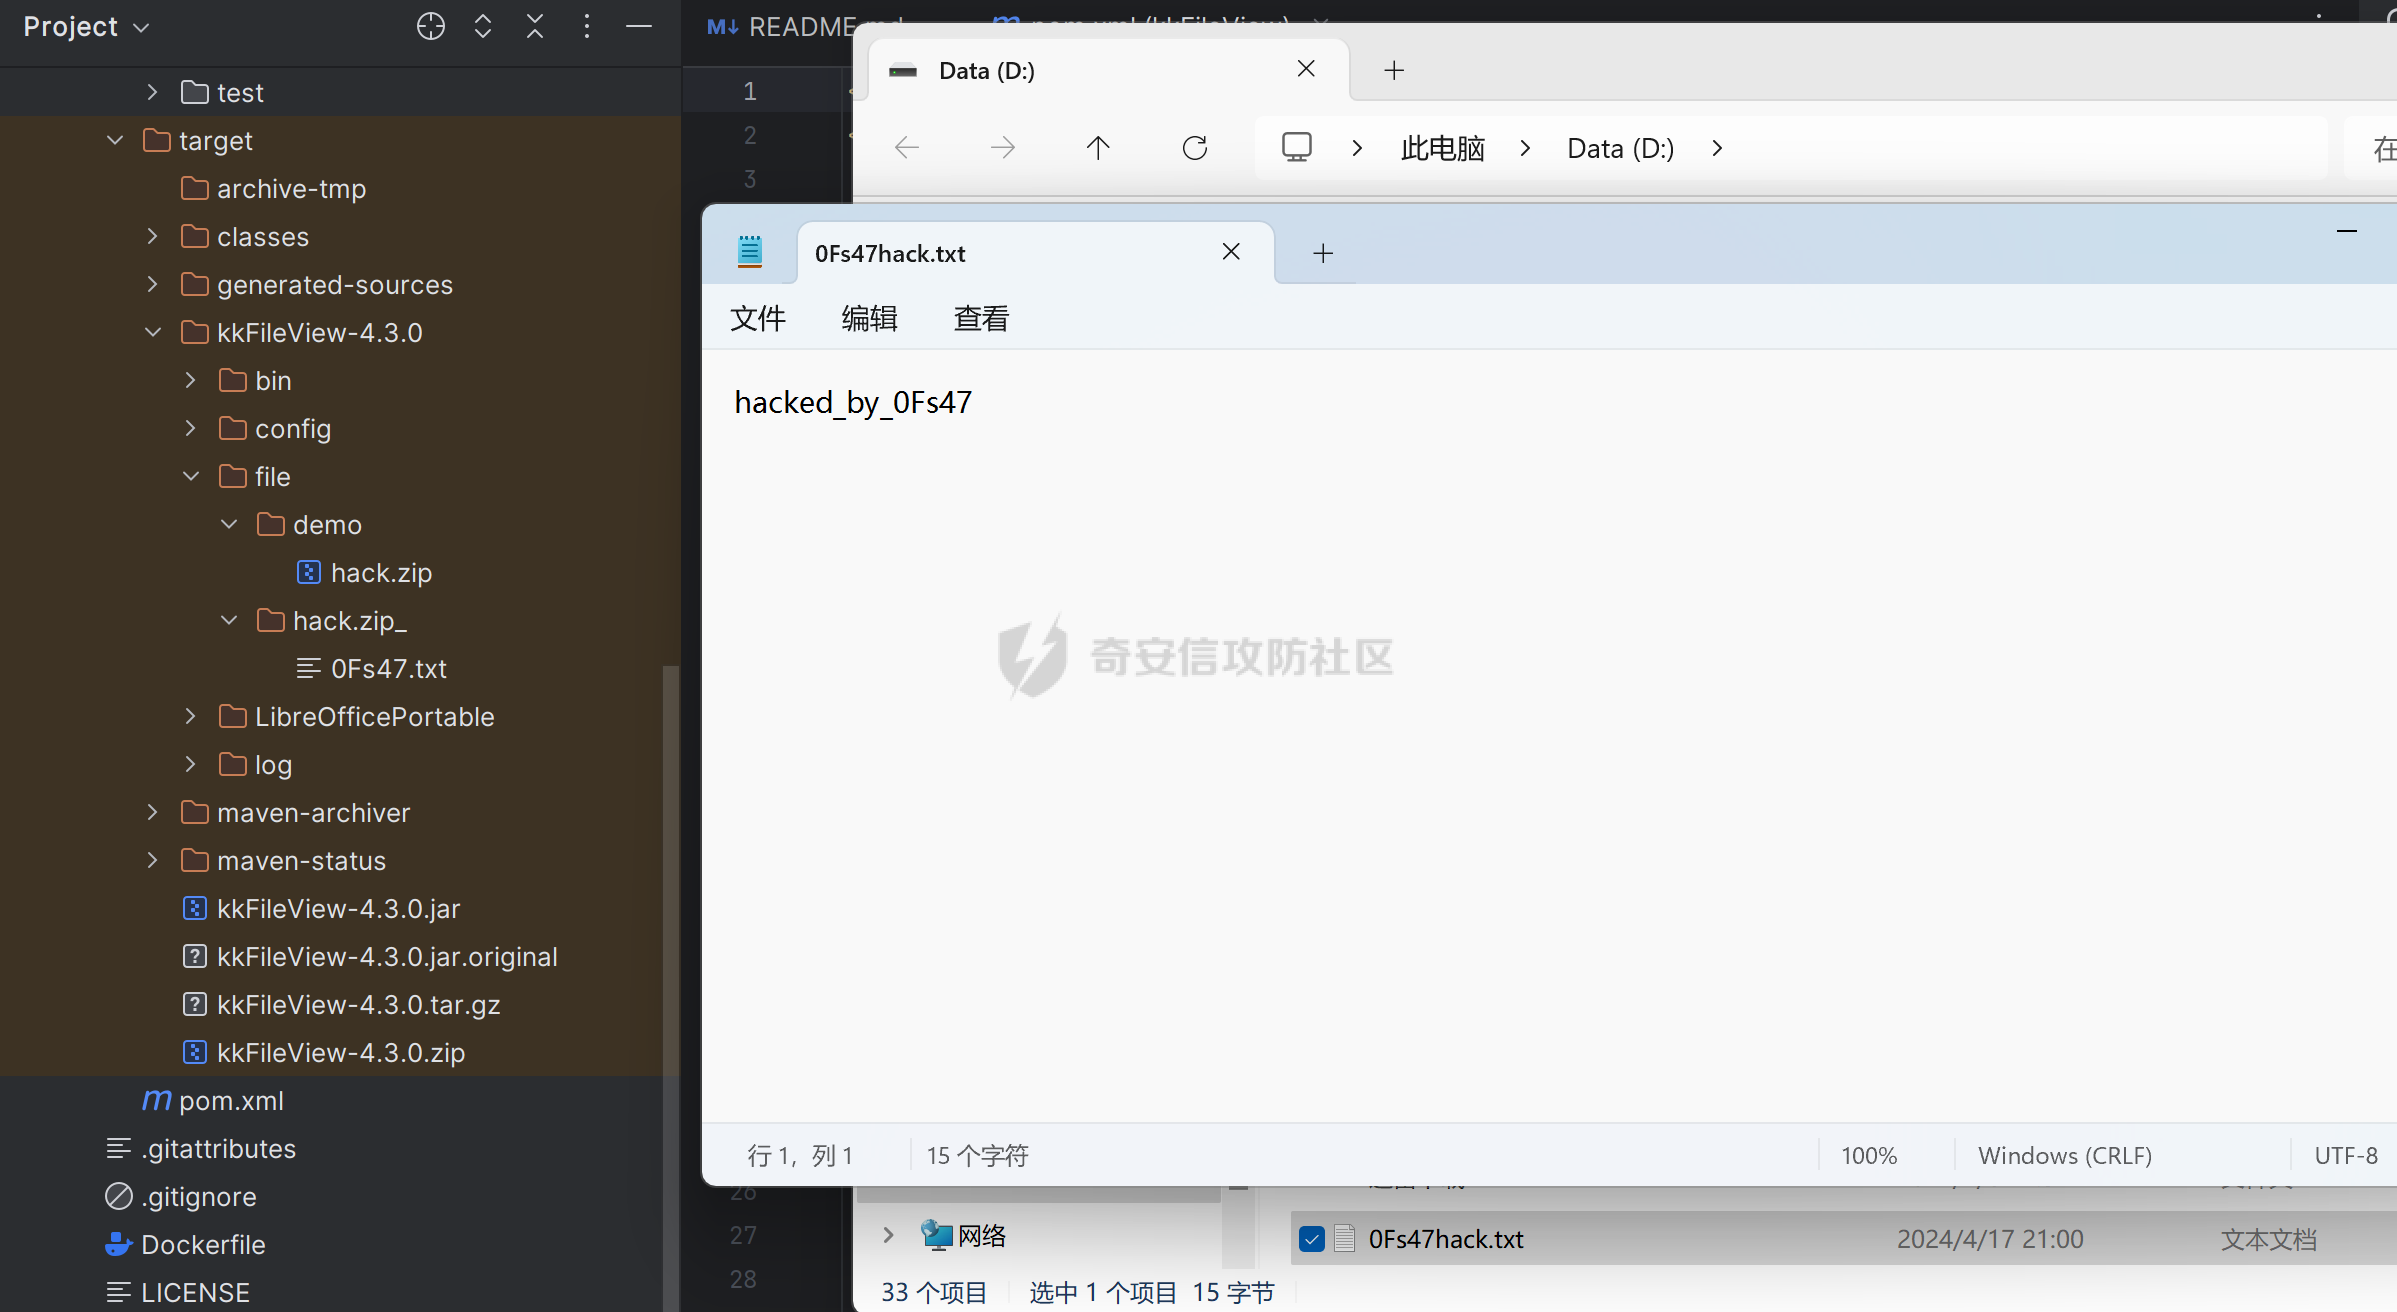Open Notepad 编辑 menu
2397x1312 pixels.
[x=869, y=318]
